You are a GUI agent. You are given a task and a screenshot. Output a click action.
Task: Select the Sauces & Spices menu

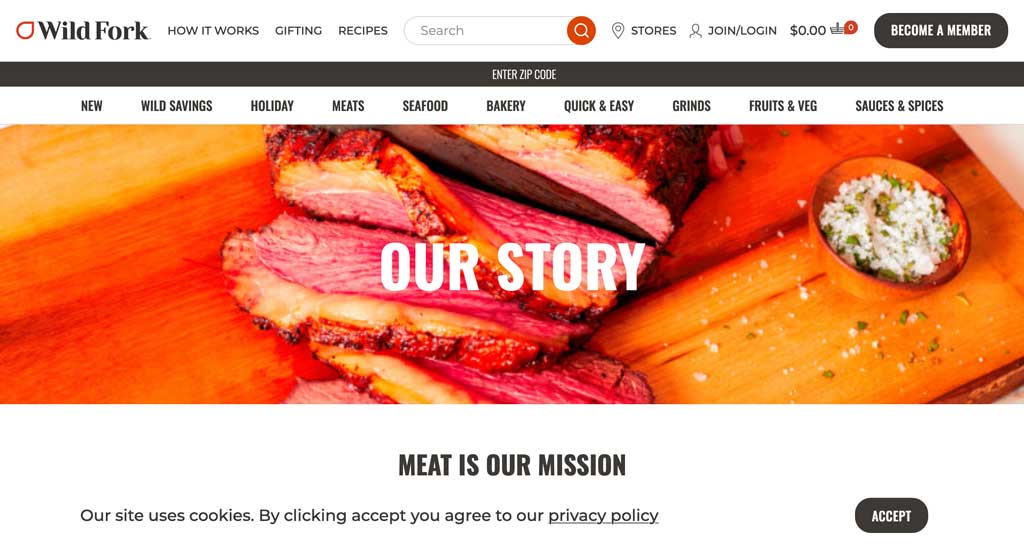899,106
